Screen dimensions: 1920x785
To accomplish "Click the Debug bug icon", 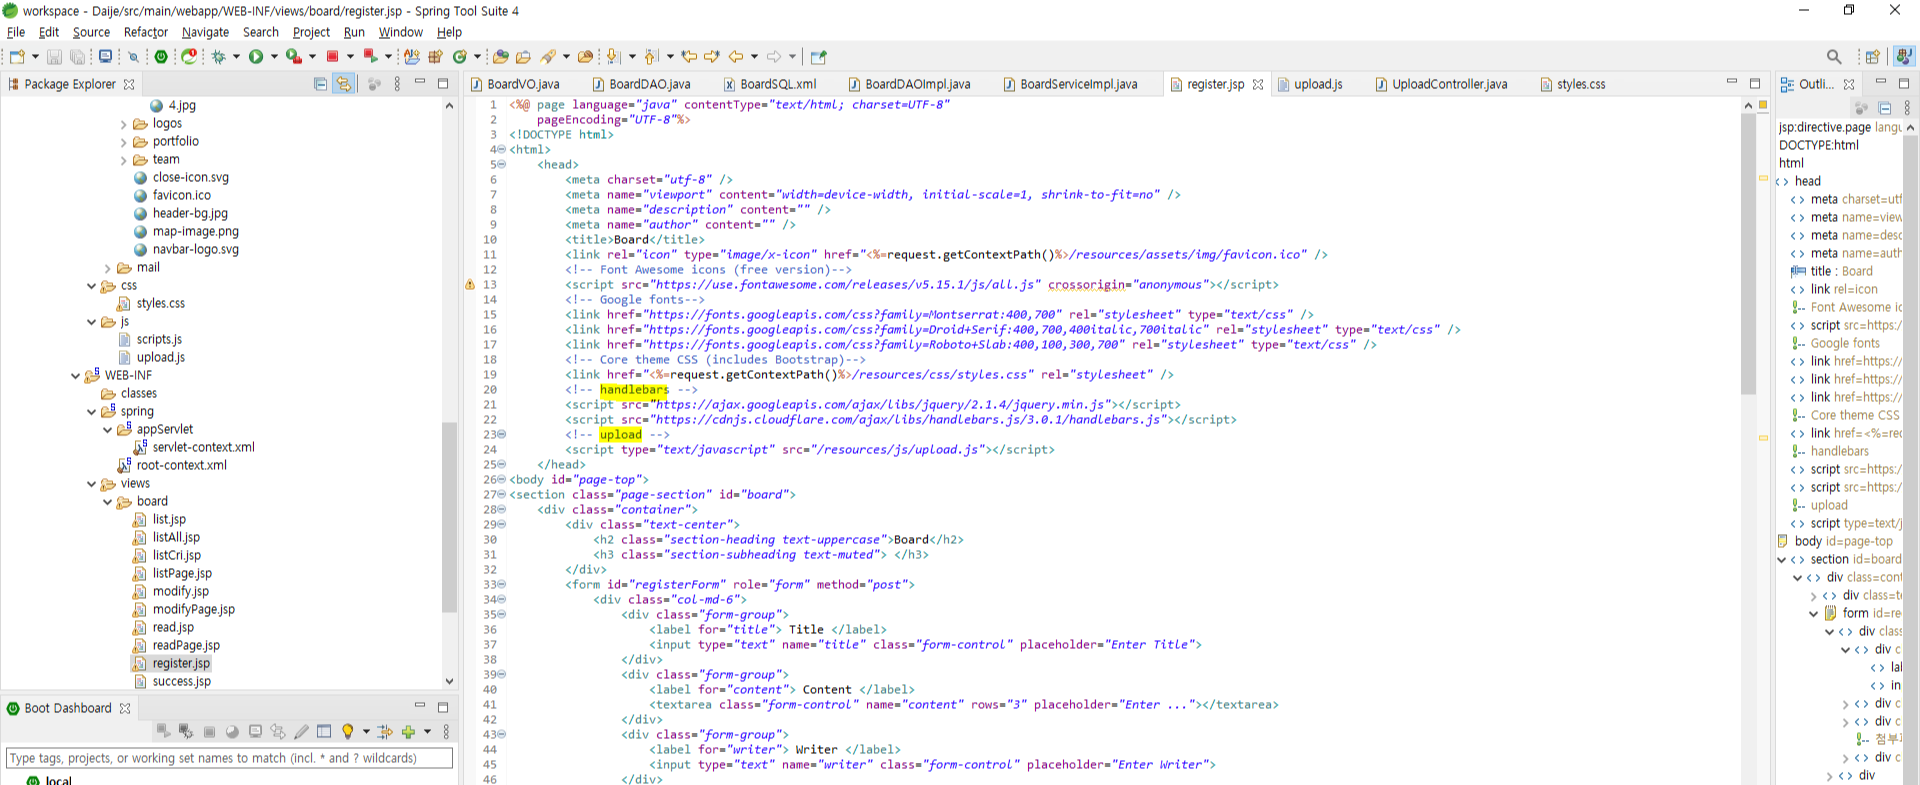I will [219, 57].
